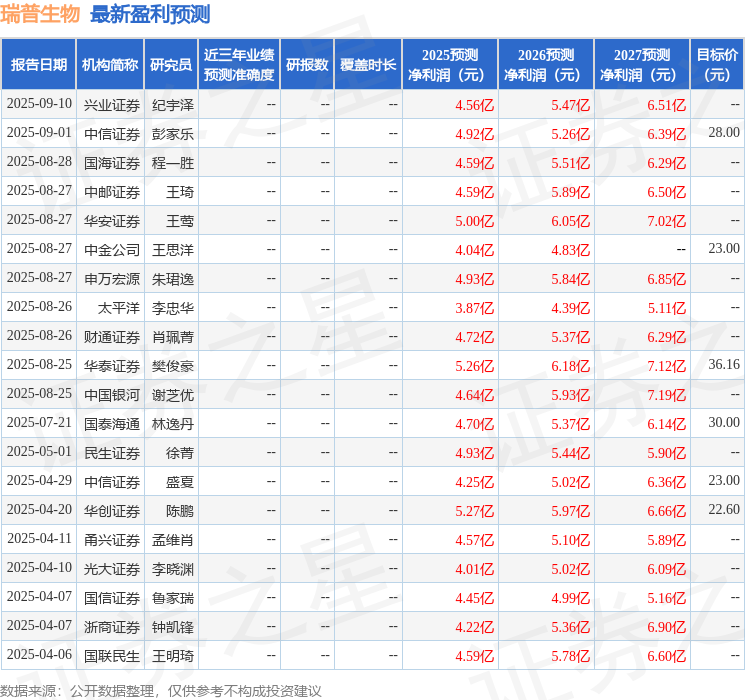
Task: Click 2026 forecast 5.89亿 for 中邮证券
Action: [x=571, y=192]
